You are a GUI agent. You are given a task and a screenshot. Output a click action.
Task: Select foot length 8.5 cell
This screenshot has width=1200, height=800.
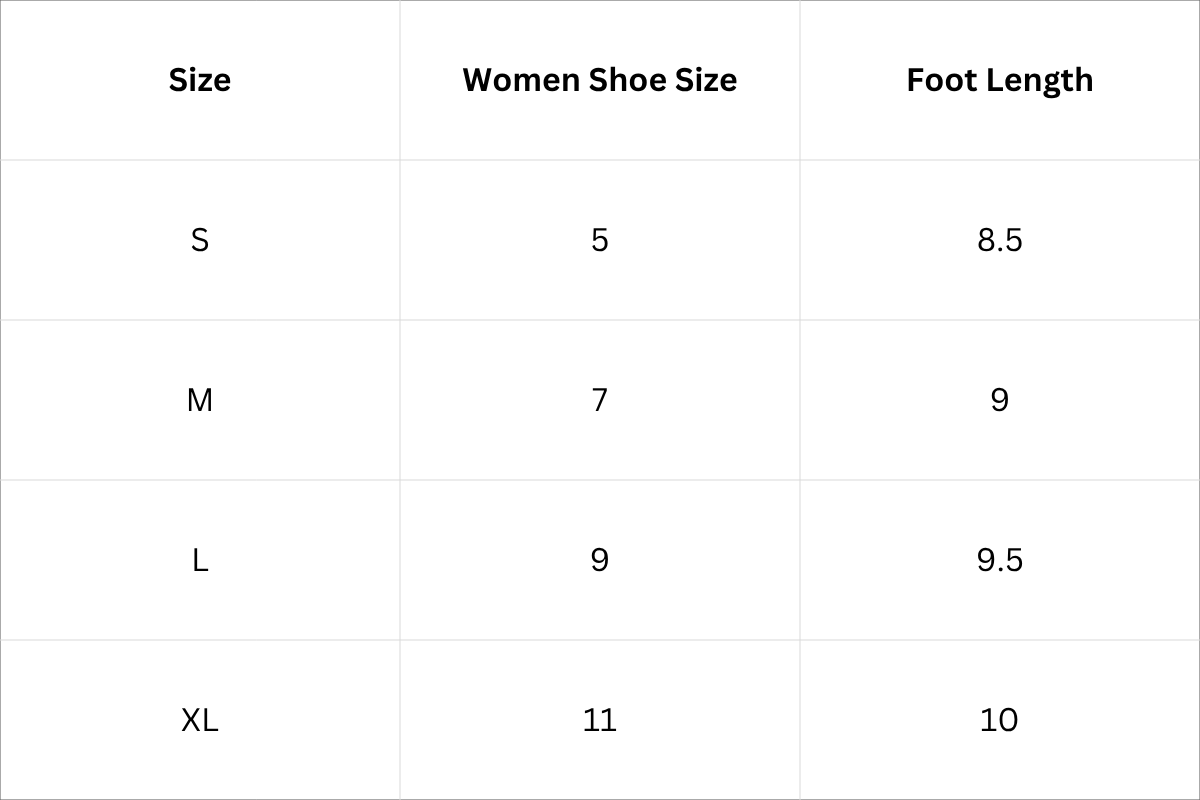point(1000,240)
